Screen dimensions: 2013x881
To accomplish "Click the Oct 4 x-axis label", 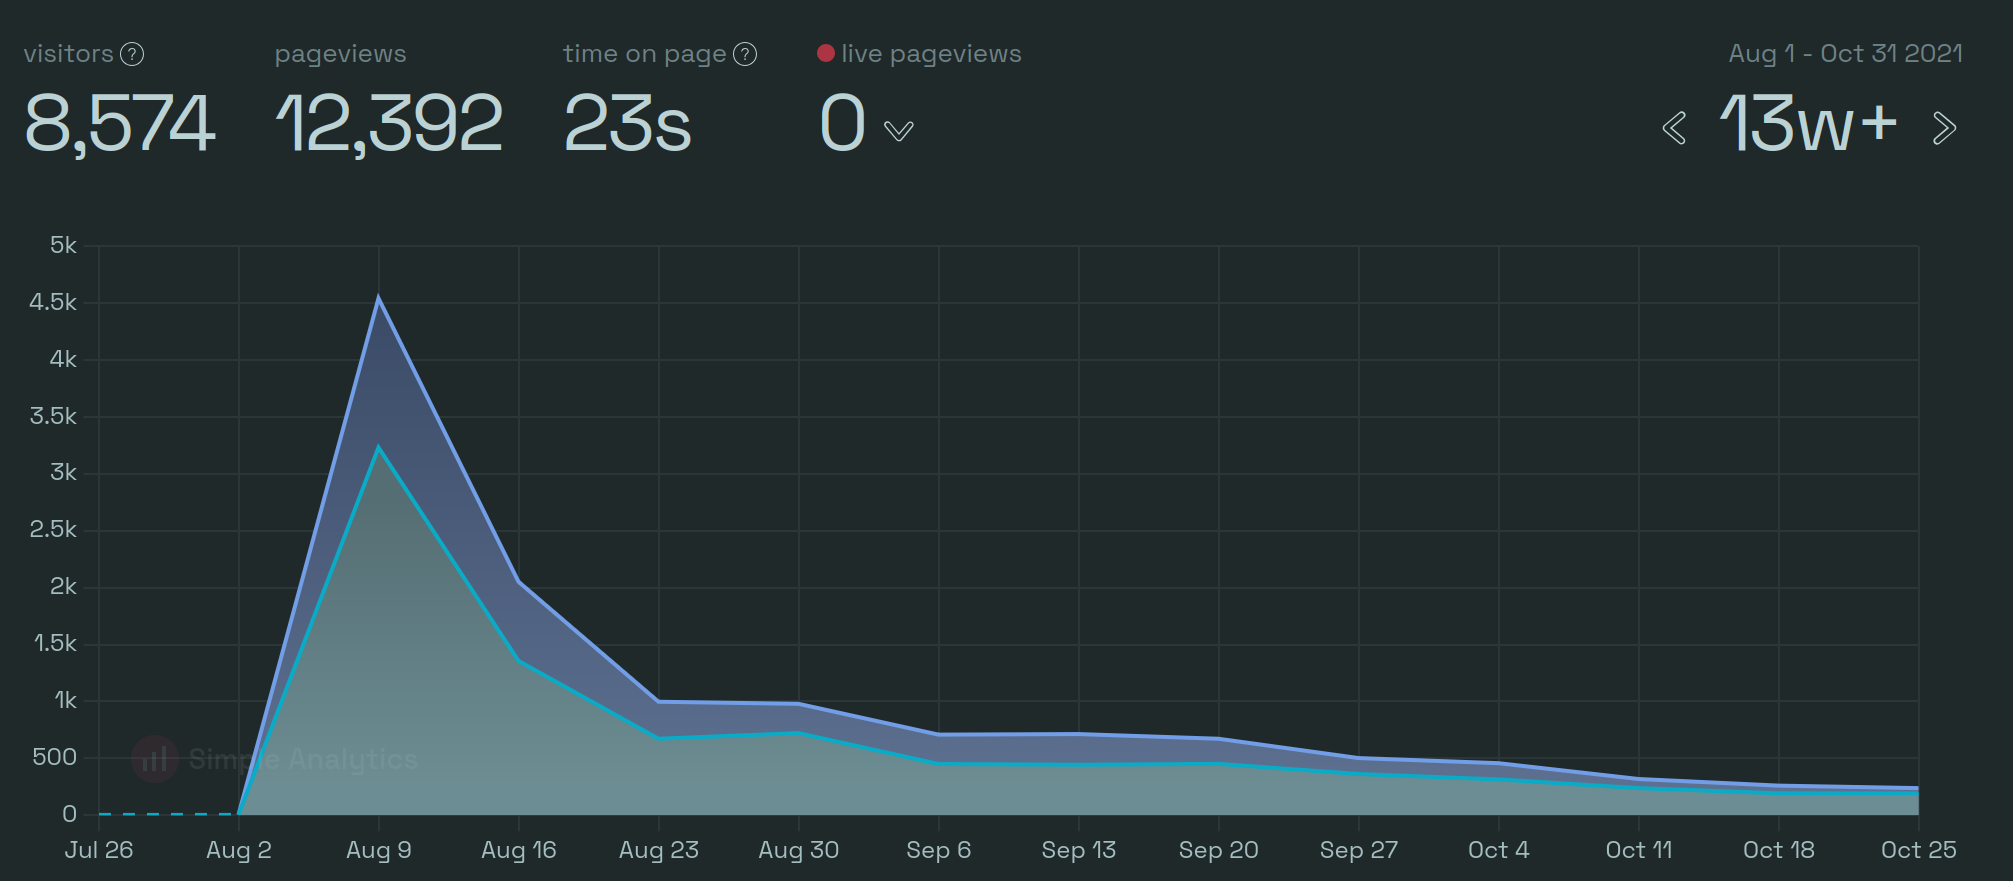I will (x=1498, y=850).
